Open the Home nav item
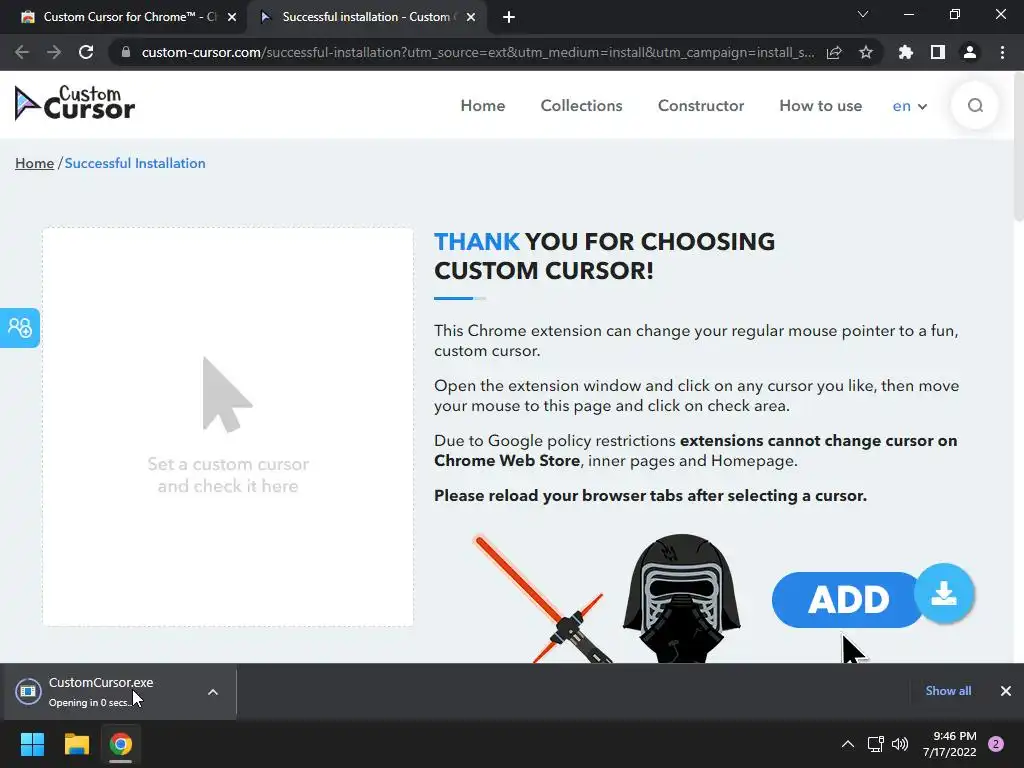 (x=483, y=106)
